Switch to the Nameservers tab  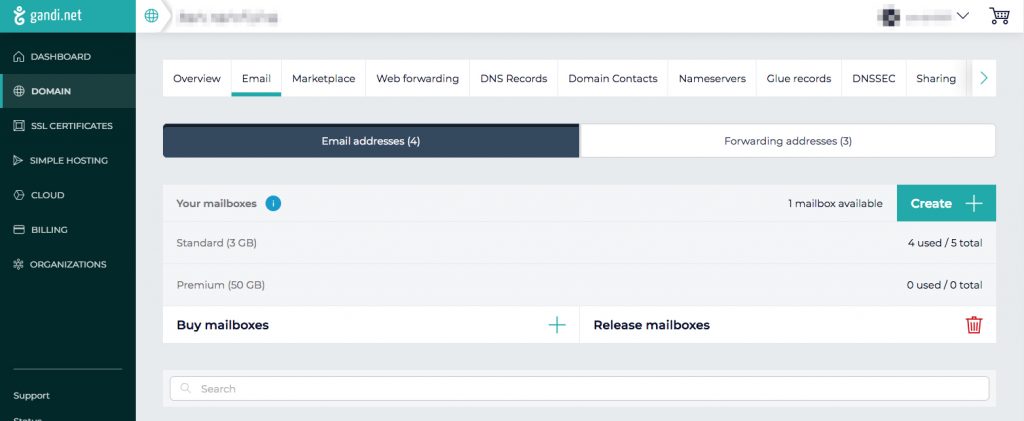(711, 78)
